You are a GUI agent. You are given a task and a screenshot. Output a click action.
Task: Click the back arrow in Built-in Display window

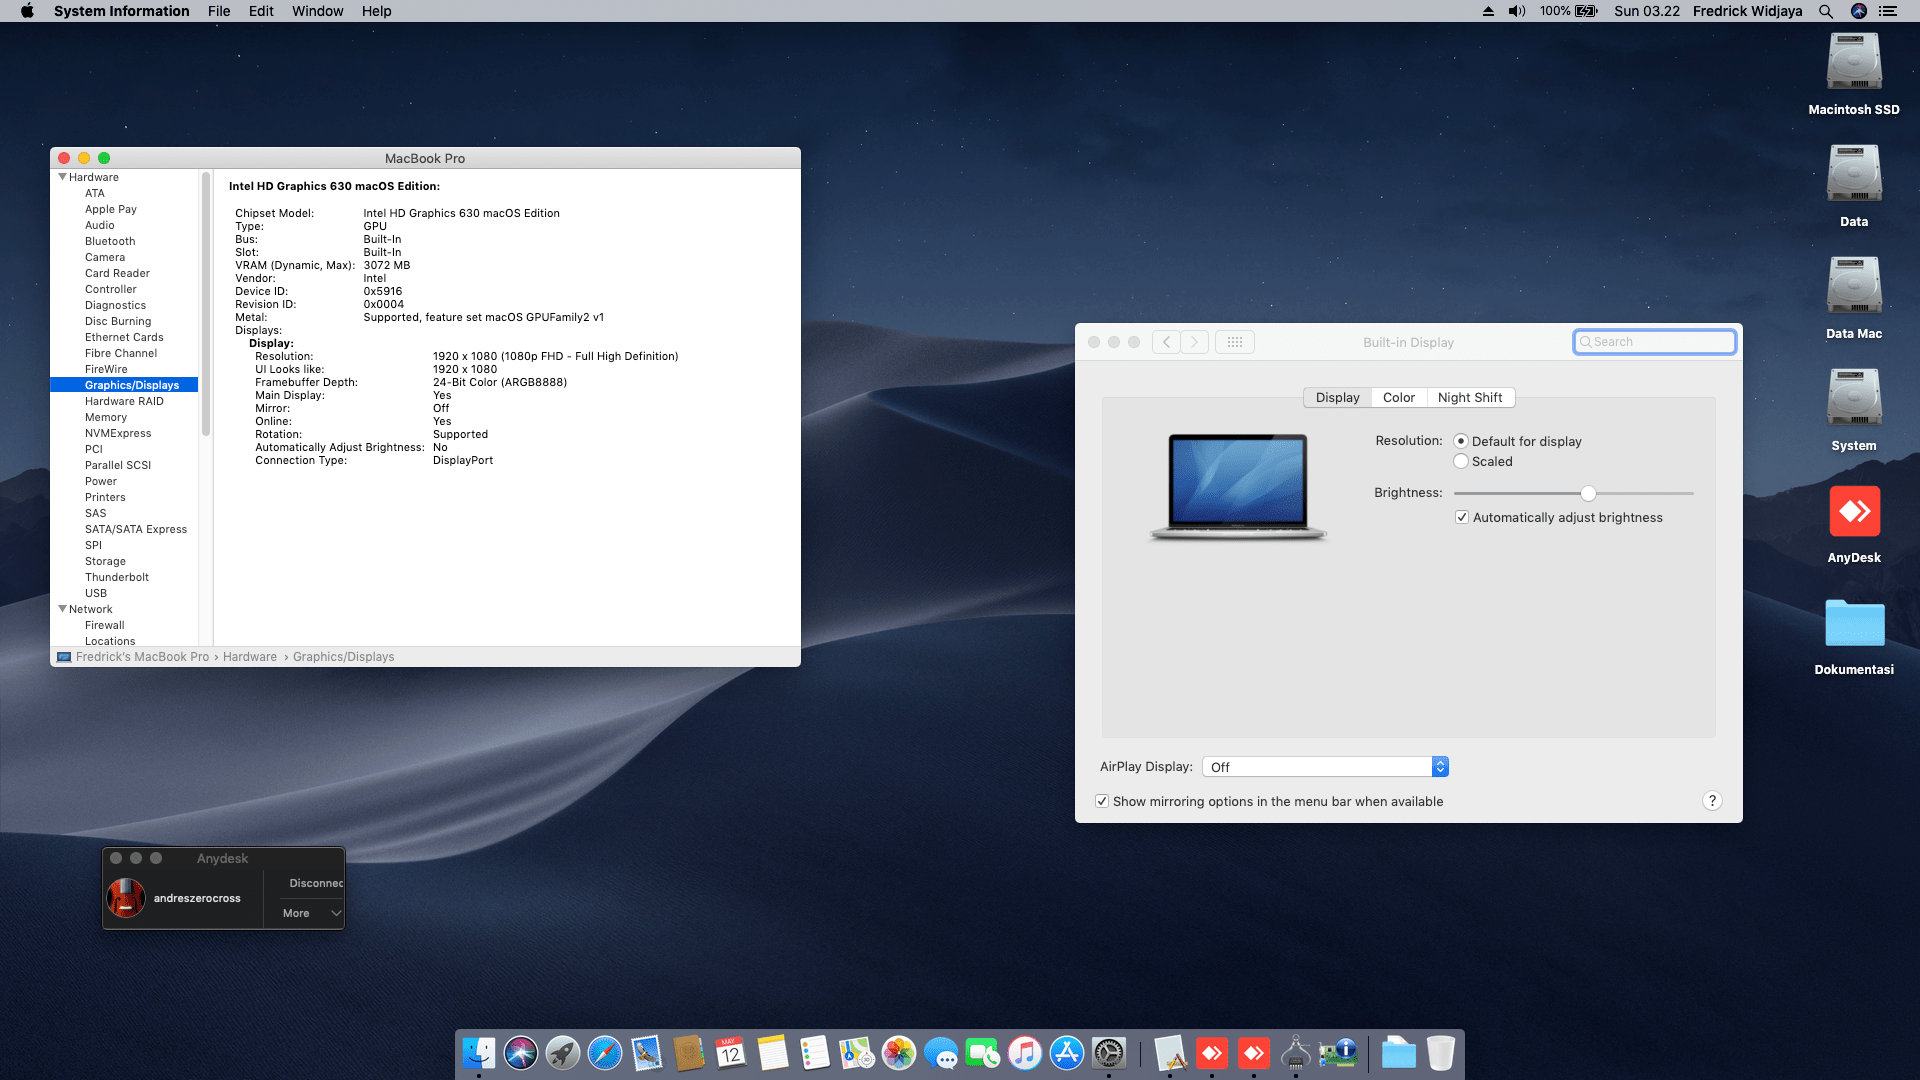1165,341
